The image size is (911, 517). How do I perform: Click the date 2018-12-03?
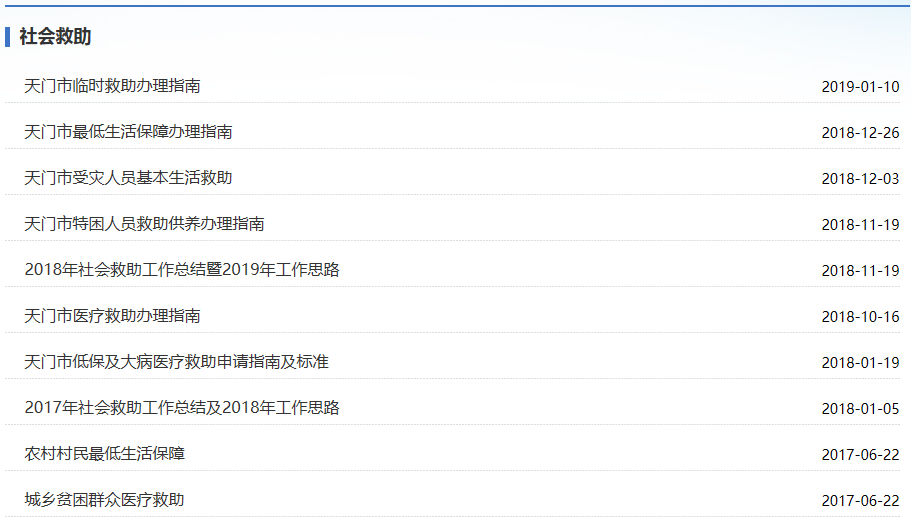860,179
